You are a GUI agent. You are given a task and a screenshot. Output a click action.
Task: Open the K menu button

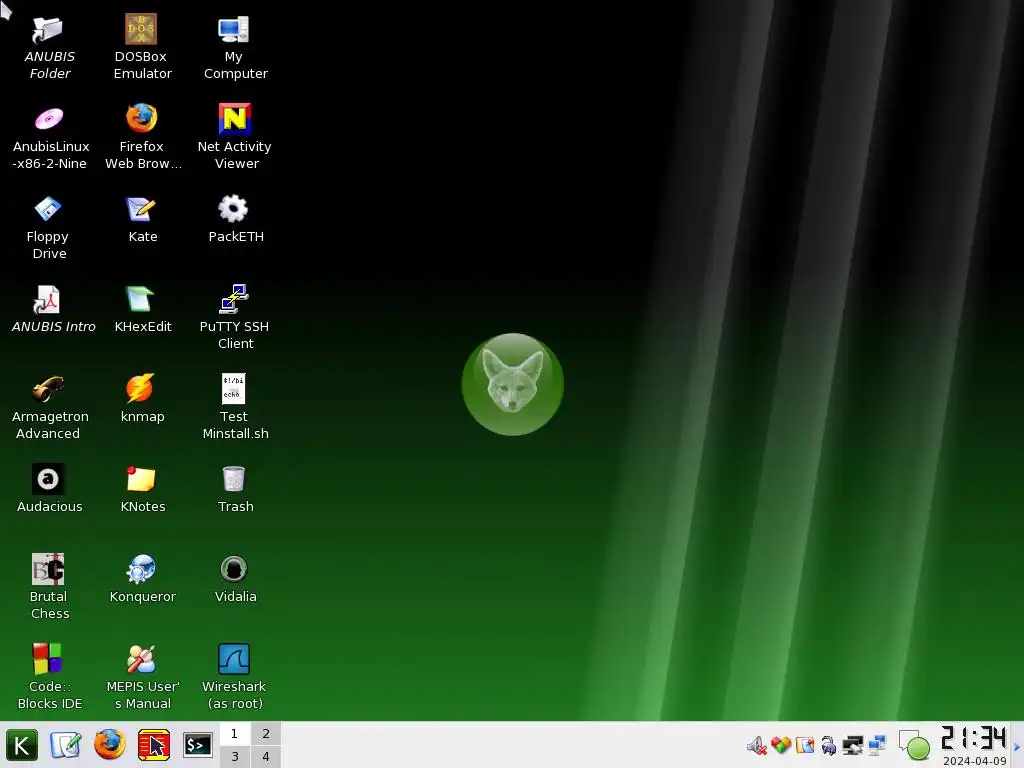(22, 745)
